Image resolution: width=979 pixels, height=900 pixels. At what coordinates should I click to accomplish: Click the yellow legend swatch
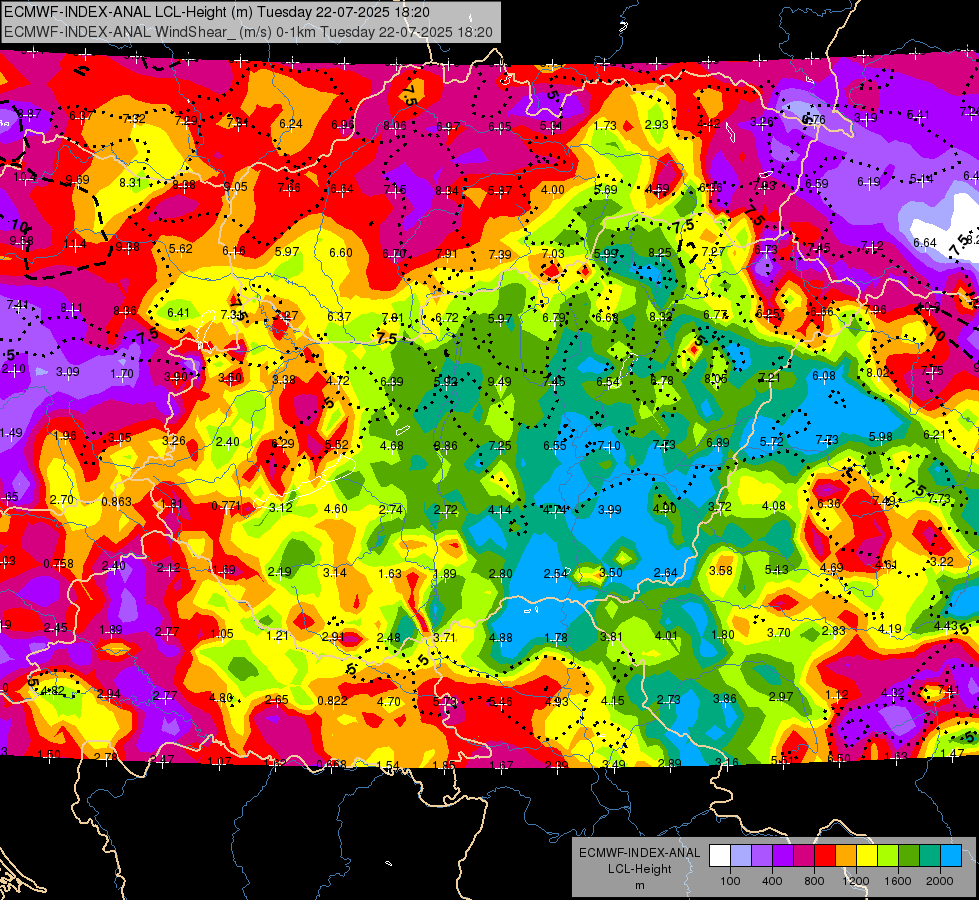coord(867,855)
